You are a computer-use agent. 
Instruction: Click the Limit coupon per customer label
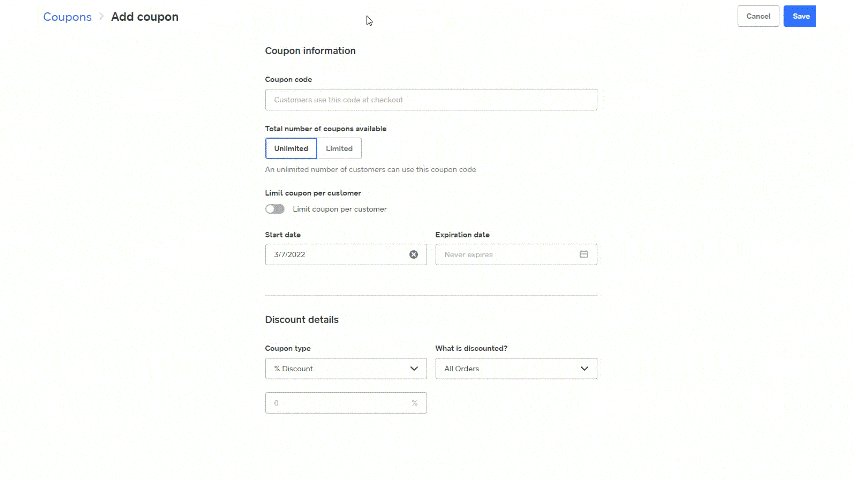(339, 209)
